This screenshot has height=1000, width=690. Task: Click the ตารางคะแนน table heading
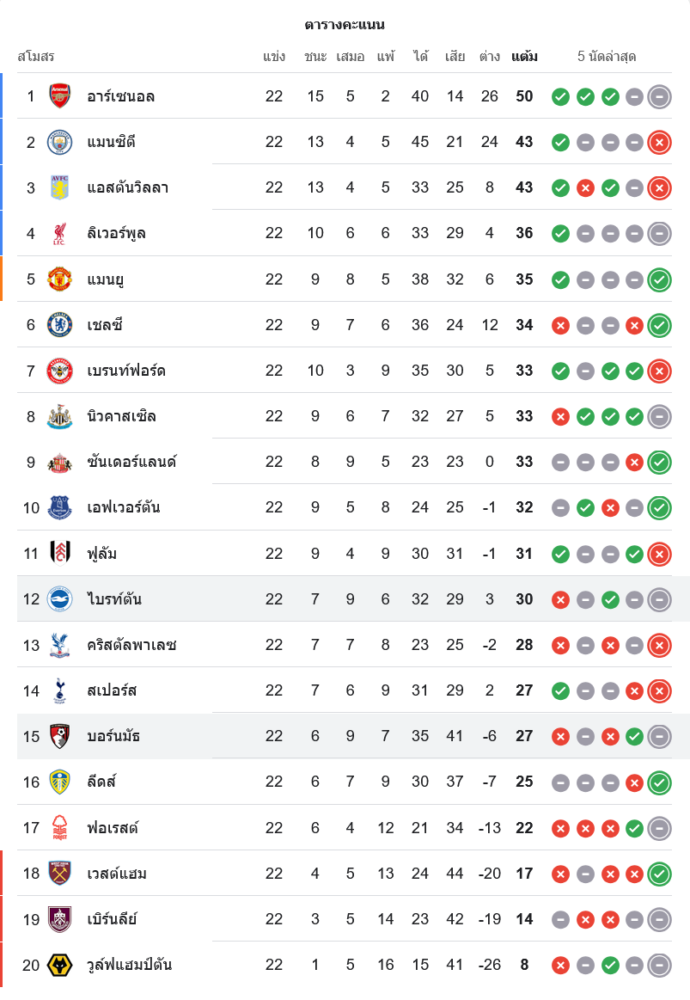click(344, 24)
